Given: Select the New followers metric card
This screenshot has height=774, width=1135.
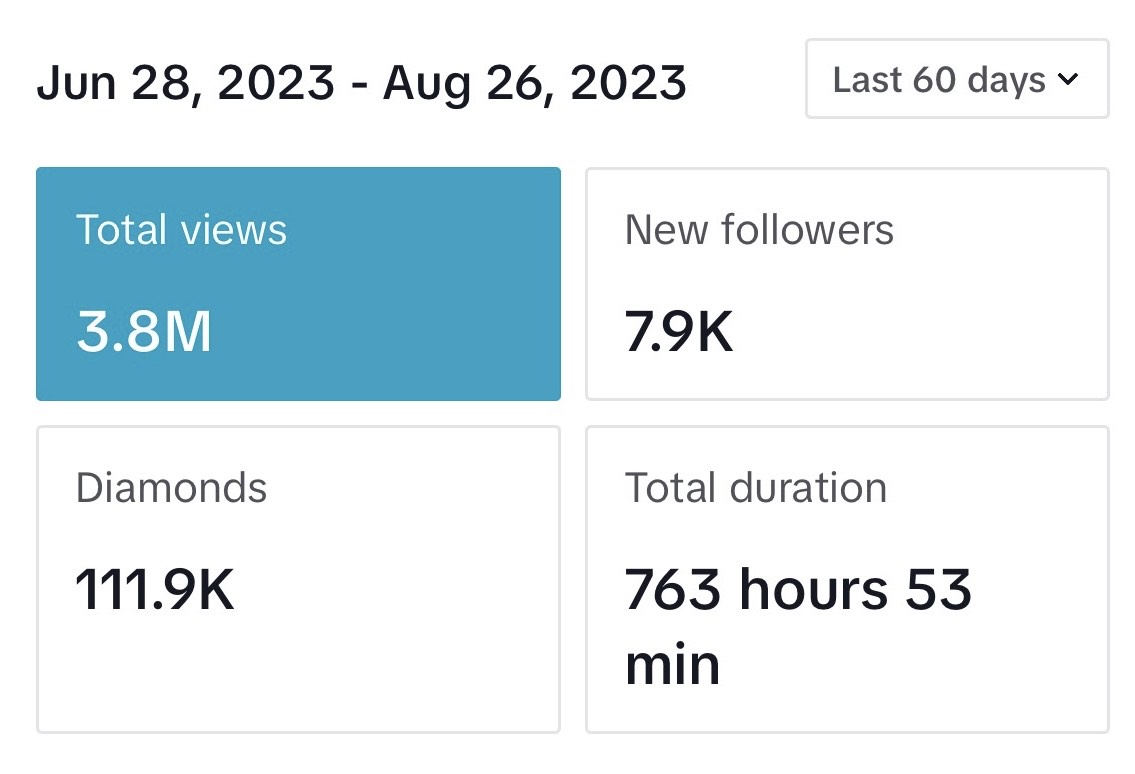Looking at the screenshot, I should pos(847,284).
